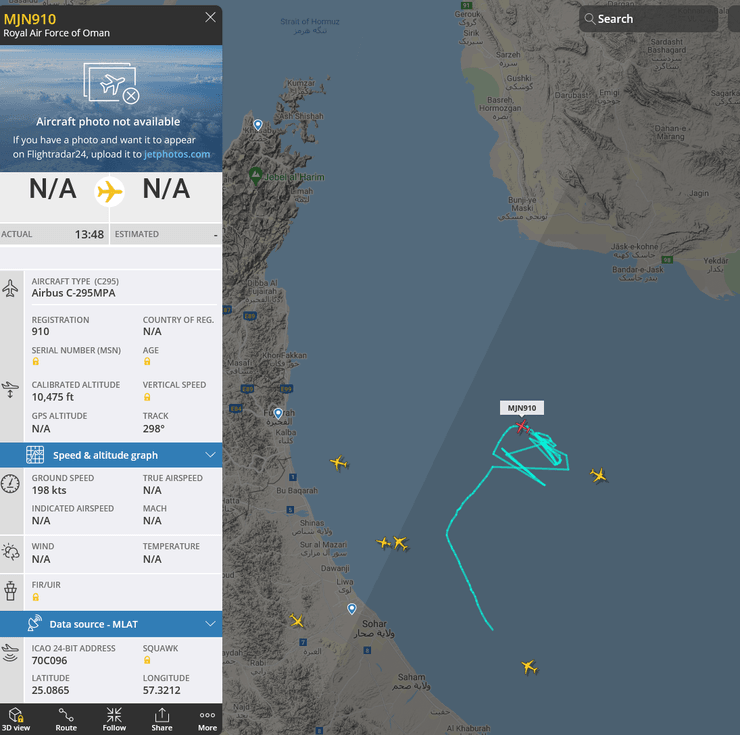The image size is (740, 735).
Task: Click the Speed & altitude graph icon
Action: pyautogui.click(x=35, y=455)
